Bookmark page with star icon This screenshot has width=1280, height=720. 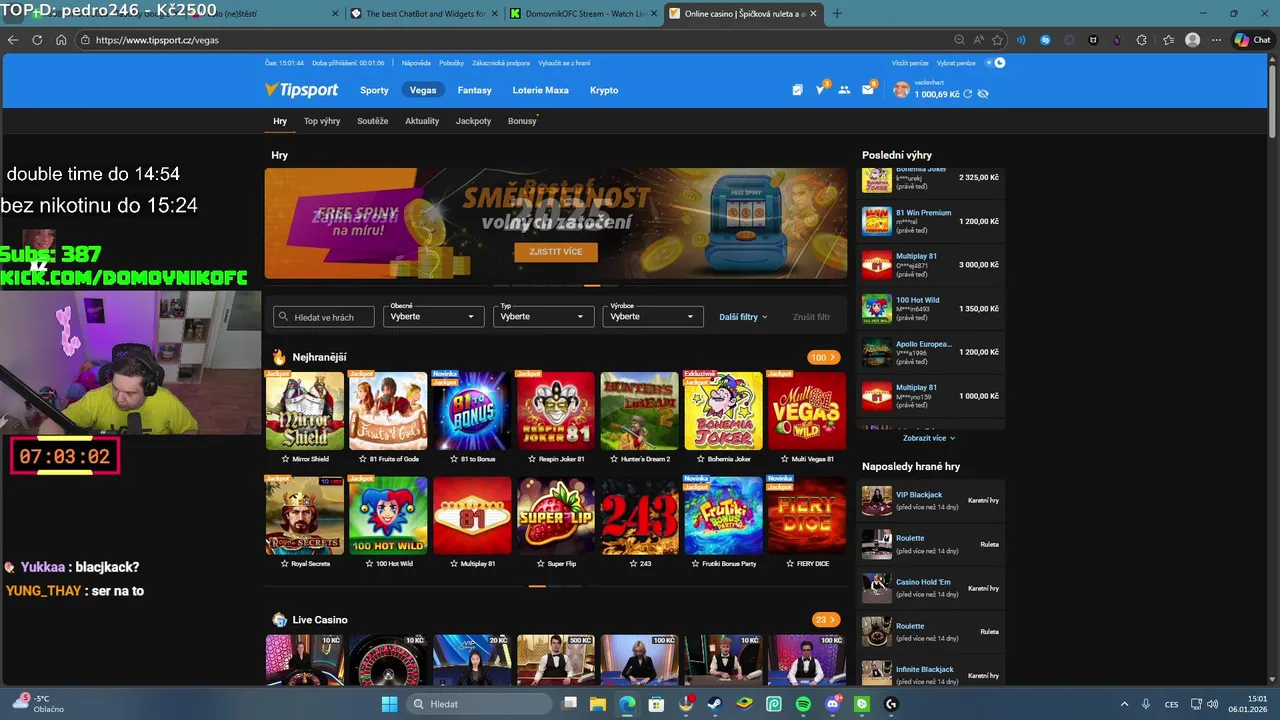997,40
